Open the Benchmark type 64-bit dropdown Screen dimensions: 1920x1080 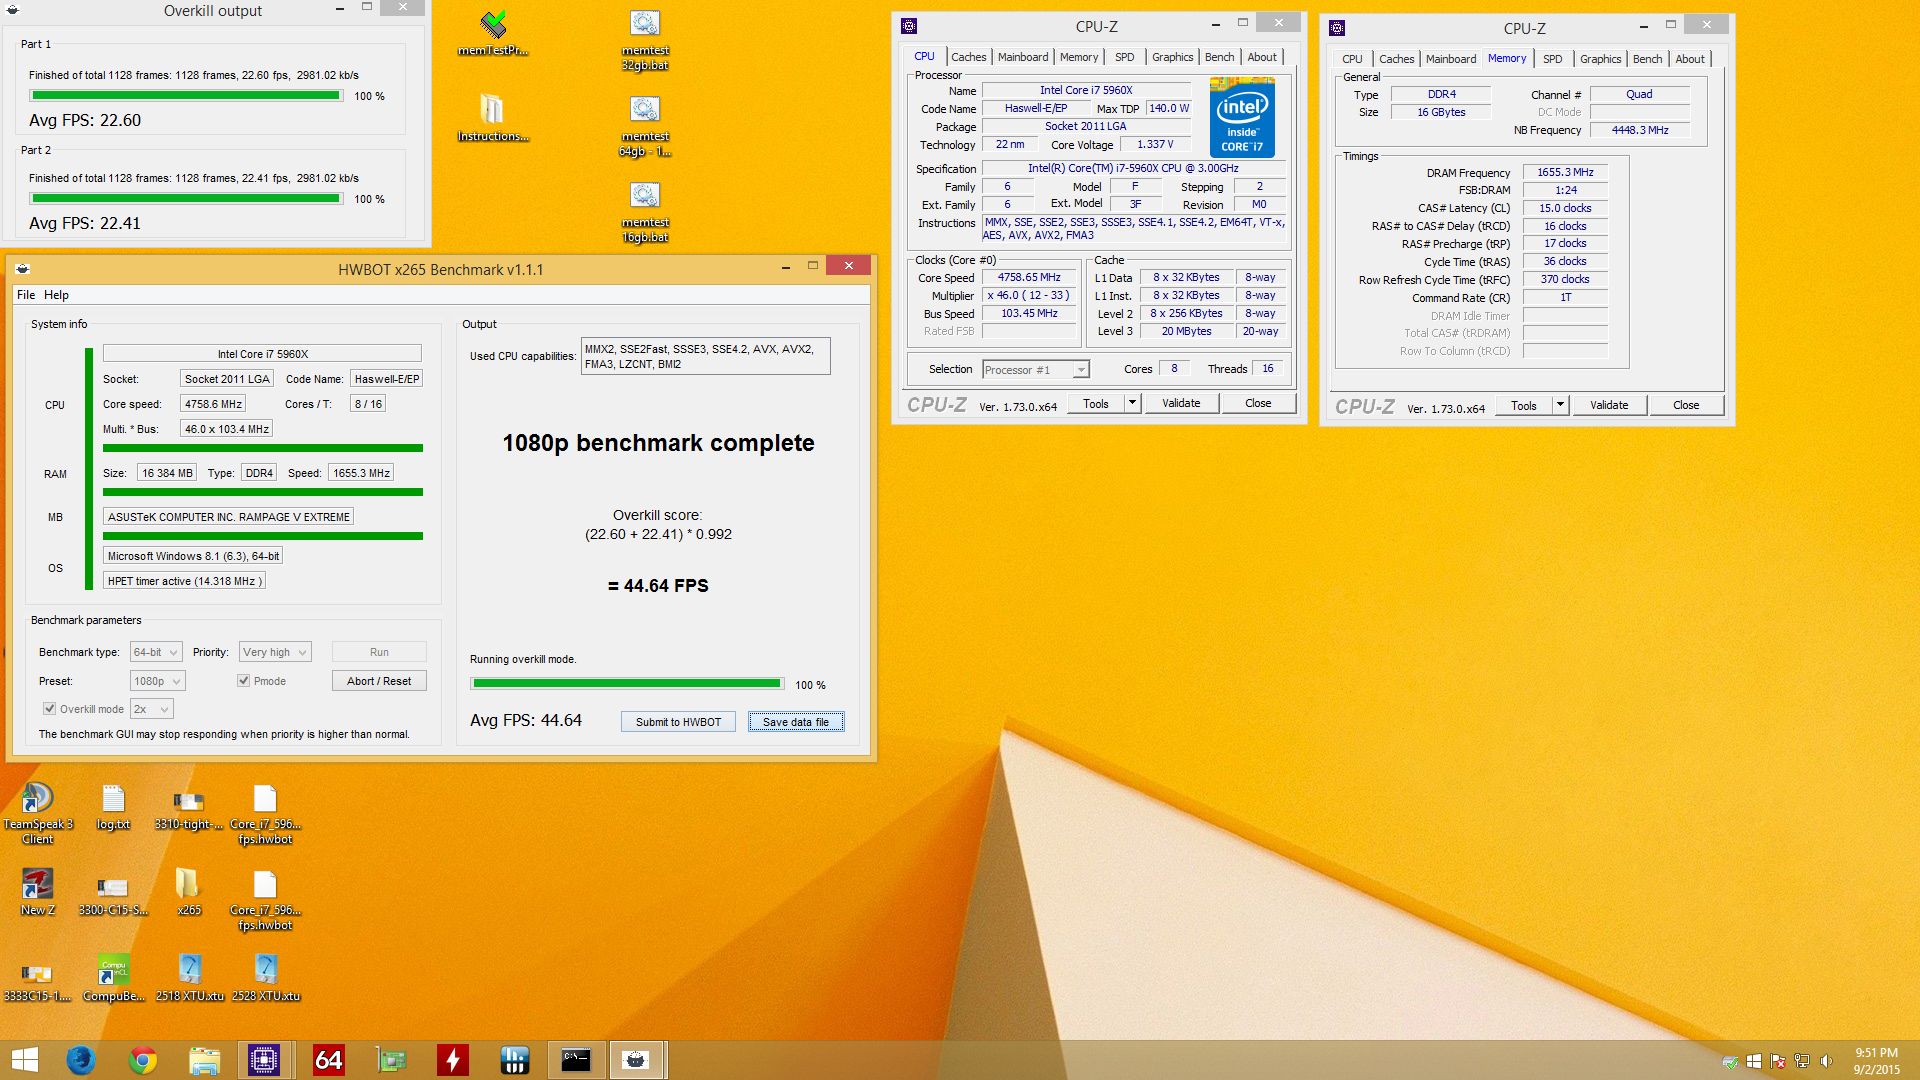pyautogui.click(x=156, y=652)
